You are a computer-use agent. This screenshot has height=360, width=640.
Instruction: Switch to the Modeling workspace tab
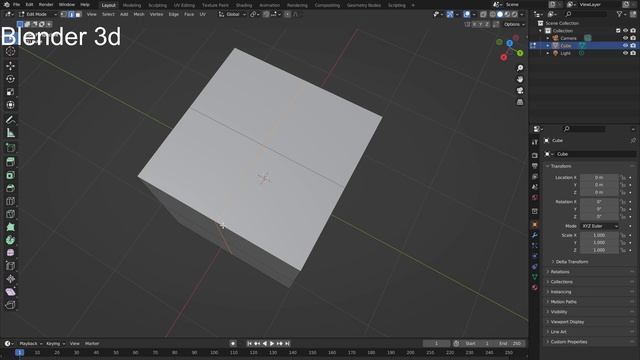point(132,5)
